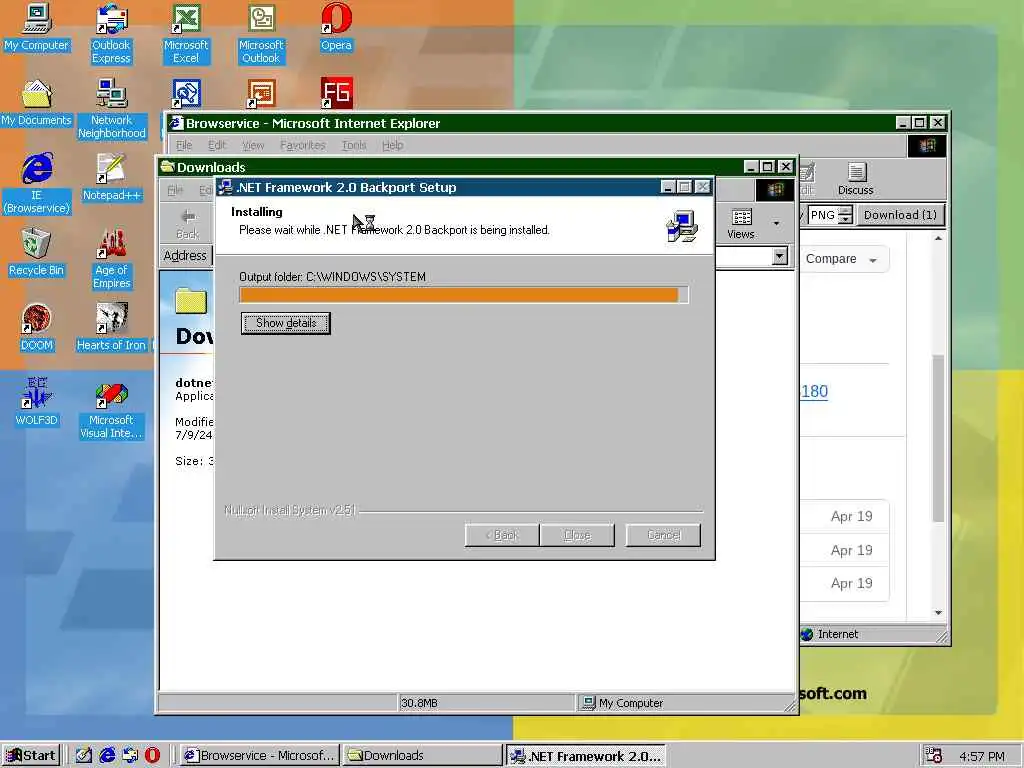Screen dimensions: 1024x768
Task: Open the Downloads address bar dropdown
Action: (780, 256)
